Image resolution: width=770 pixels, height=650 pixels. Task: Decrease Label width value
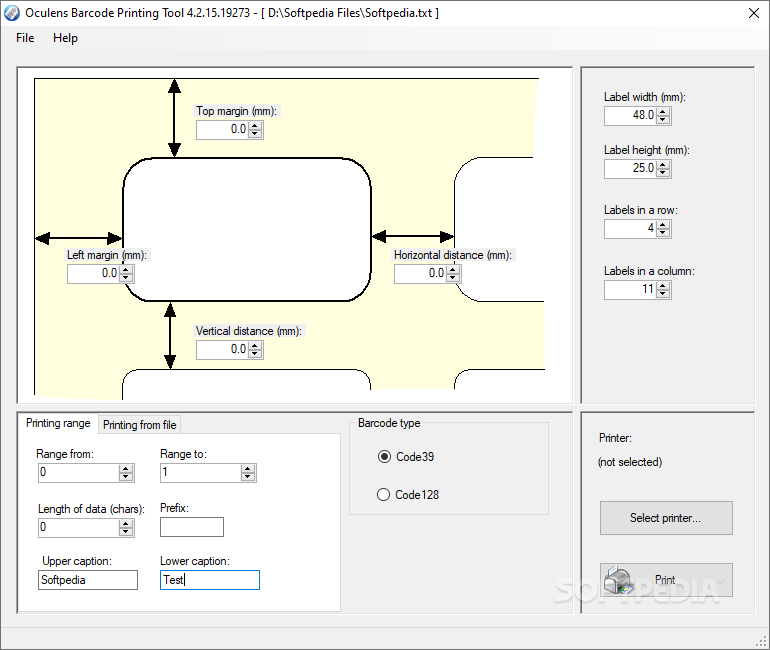663,120
